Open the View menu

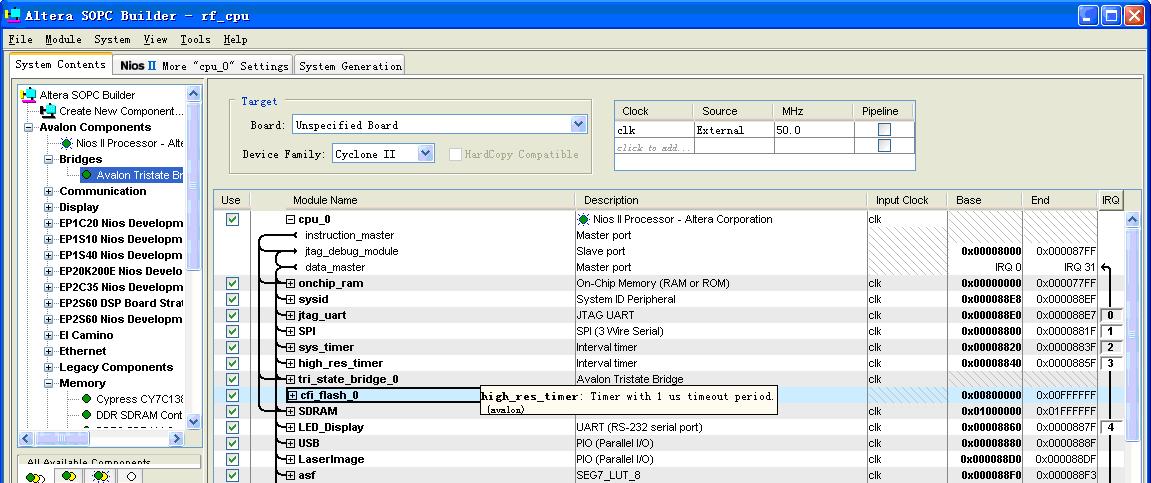click(x=156, y=40)
